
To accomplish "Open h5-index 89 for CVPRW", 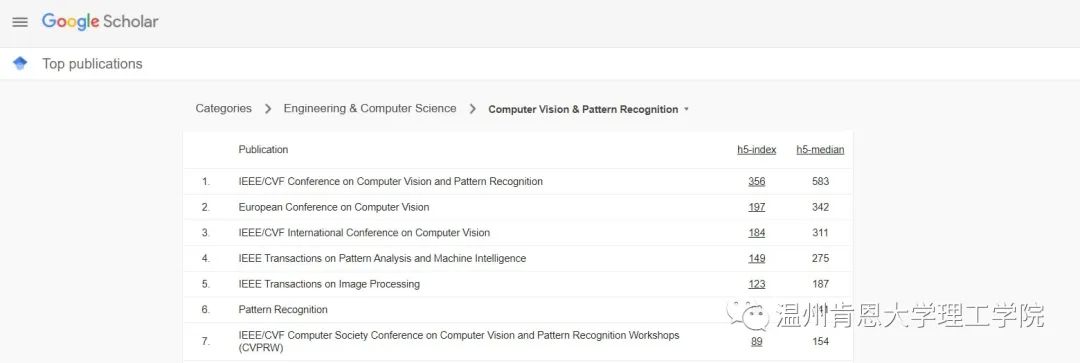I will point(756,342).
